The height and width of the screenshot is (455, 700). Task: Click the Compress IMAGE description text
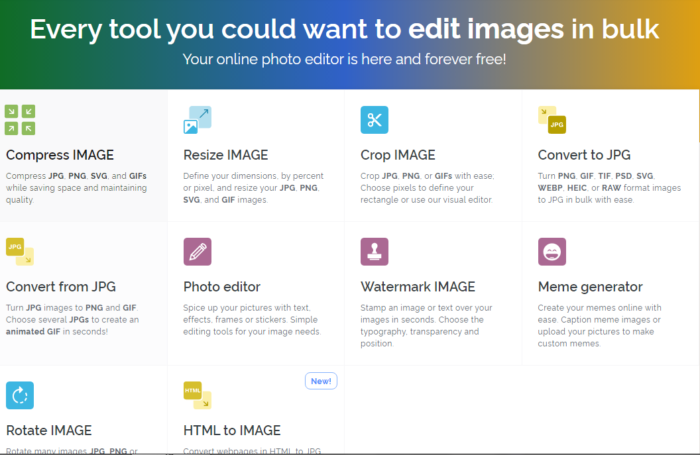coord(76,188)
